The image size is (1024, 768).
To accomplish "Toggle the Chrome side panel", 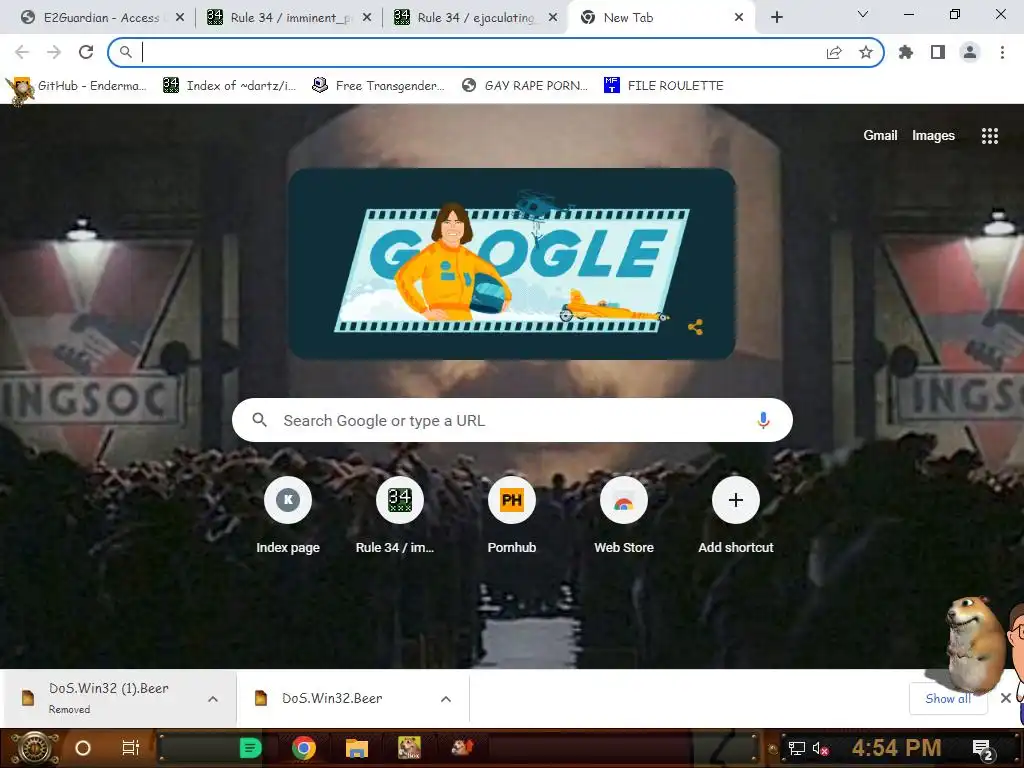I will coord(938,52).
